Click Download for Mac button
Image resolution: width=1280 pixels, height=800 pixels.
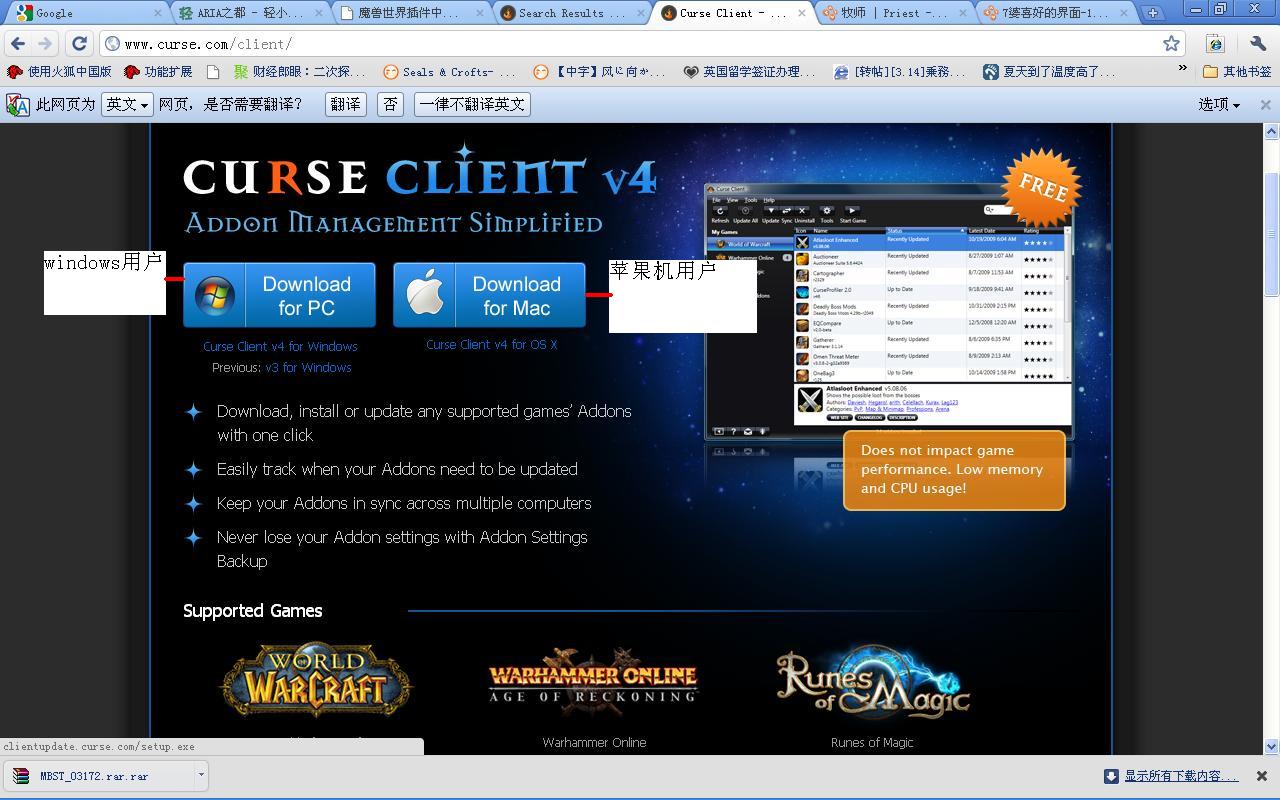(x=489, y=295)
